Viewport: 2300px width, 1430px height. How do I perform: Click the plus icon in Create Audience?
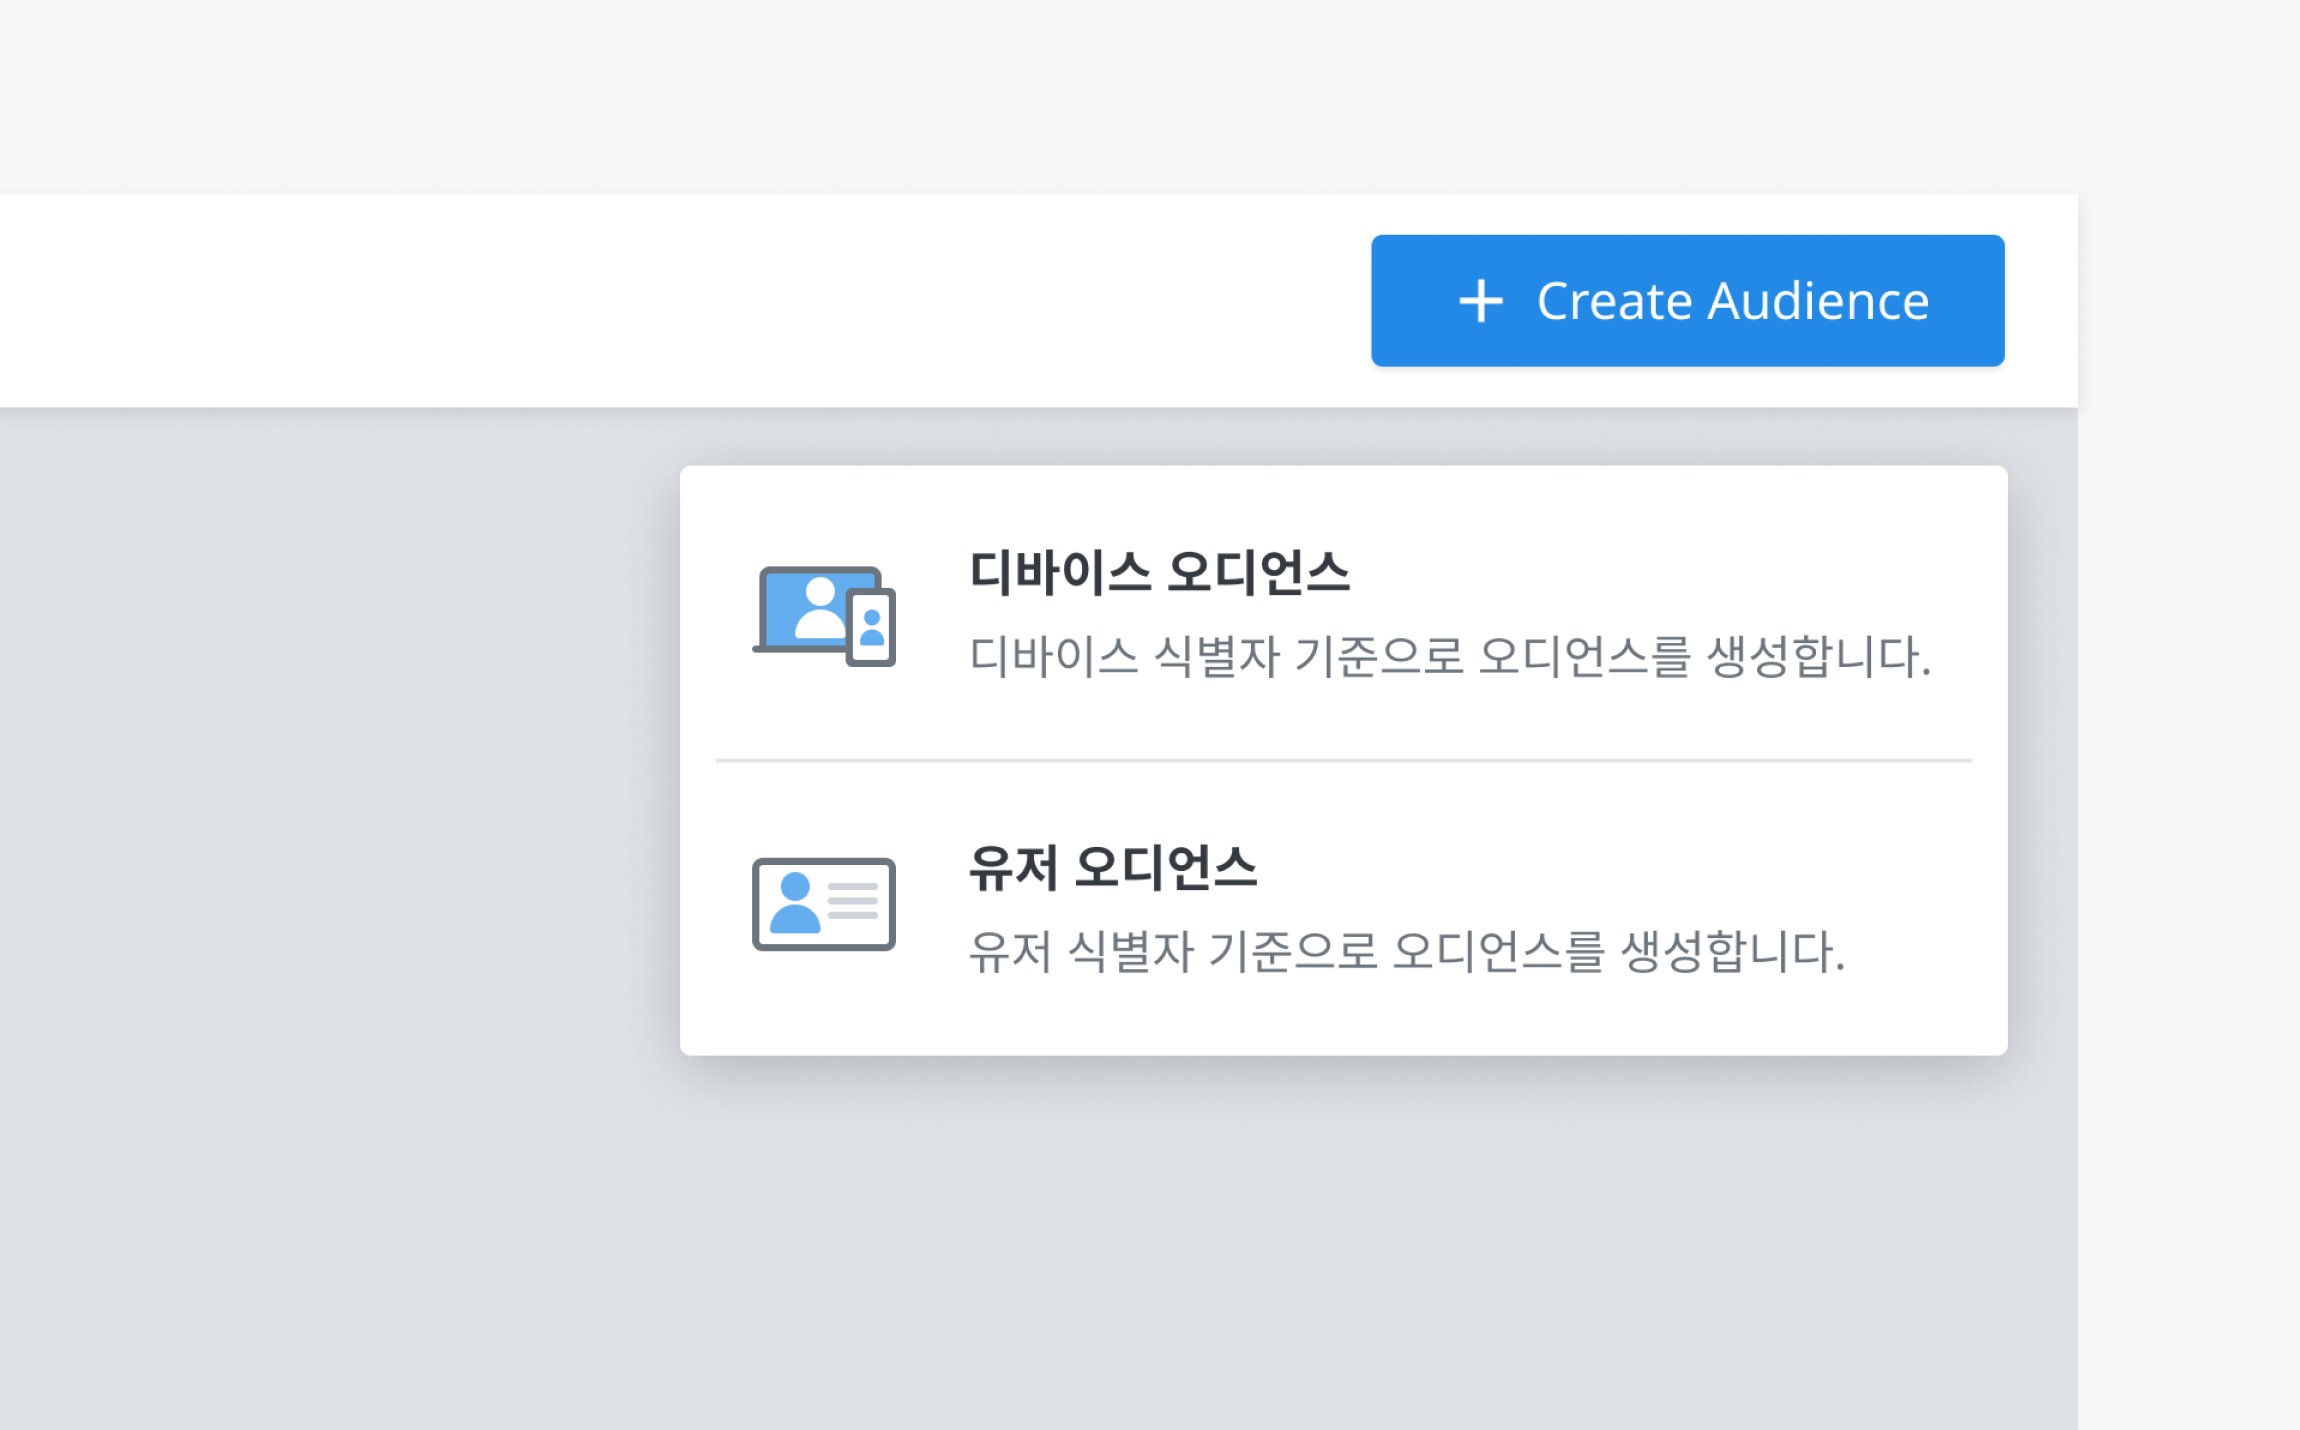(x=1481, y=301)
